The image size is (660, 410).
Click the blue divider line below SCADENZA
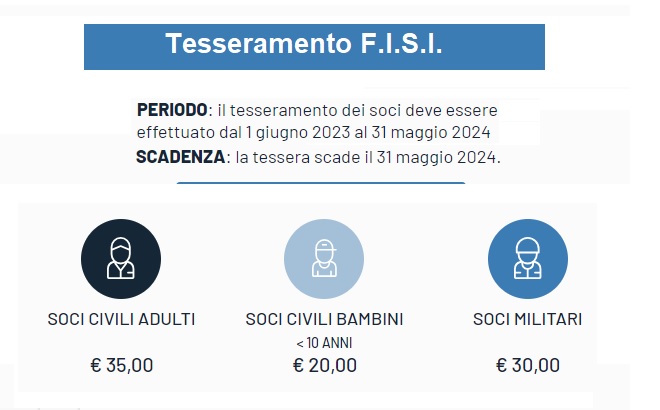click(x=321, y=183)
